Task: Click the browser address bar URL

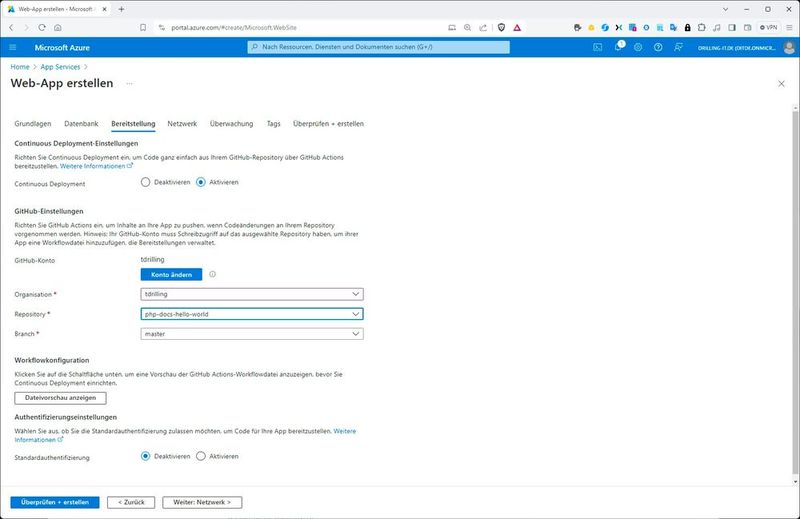Action: (234, 28)
